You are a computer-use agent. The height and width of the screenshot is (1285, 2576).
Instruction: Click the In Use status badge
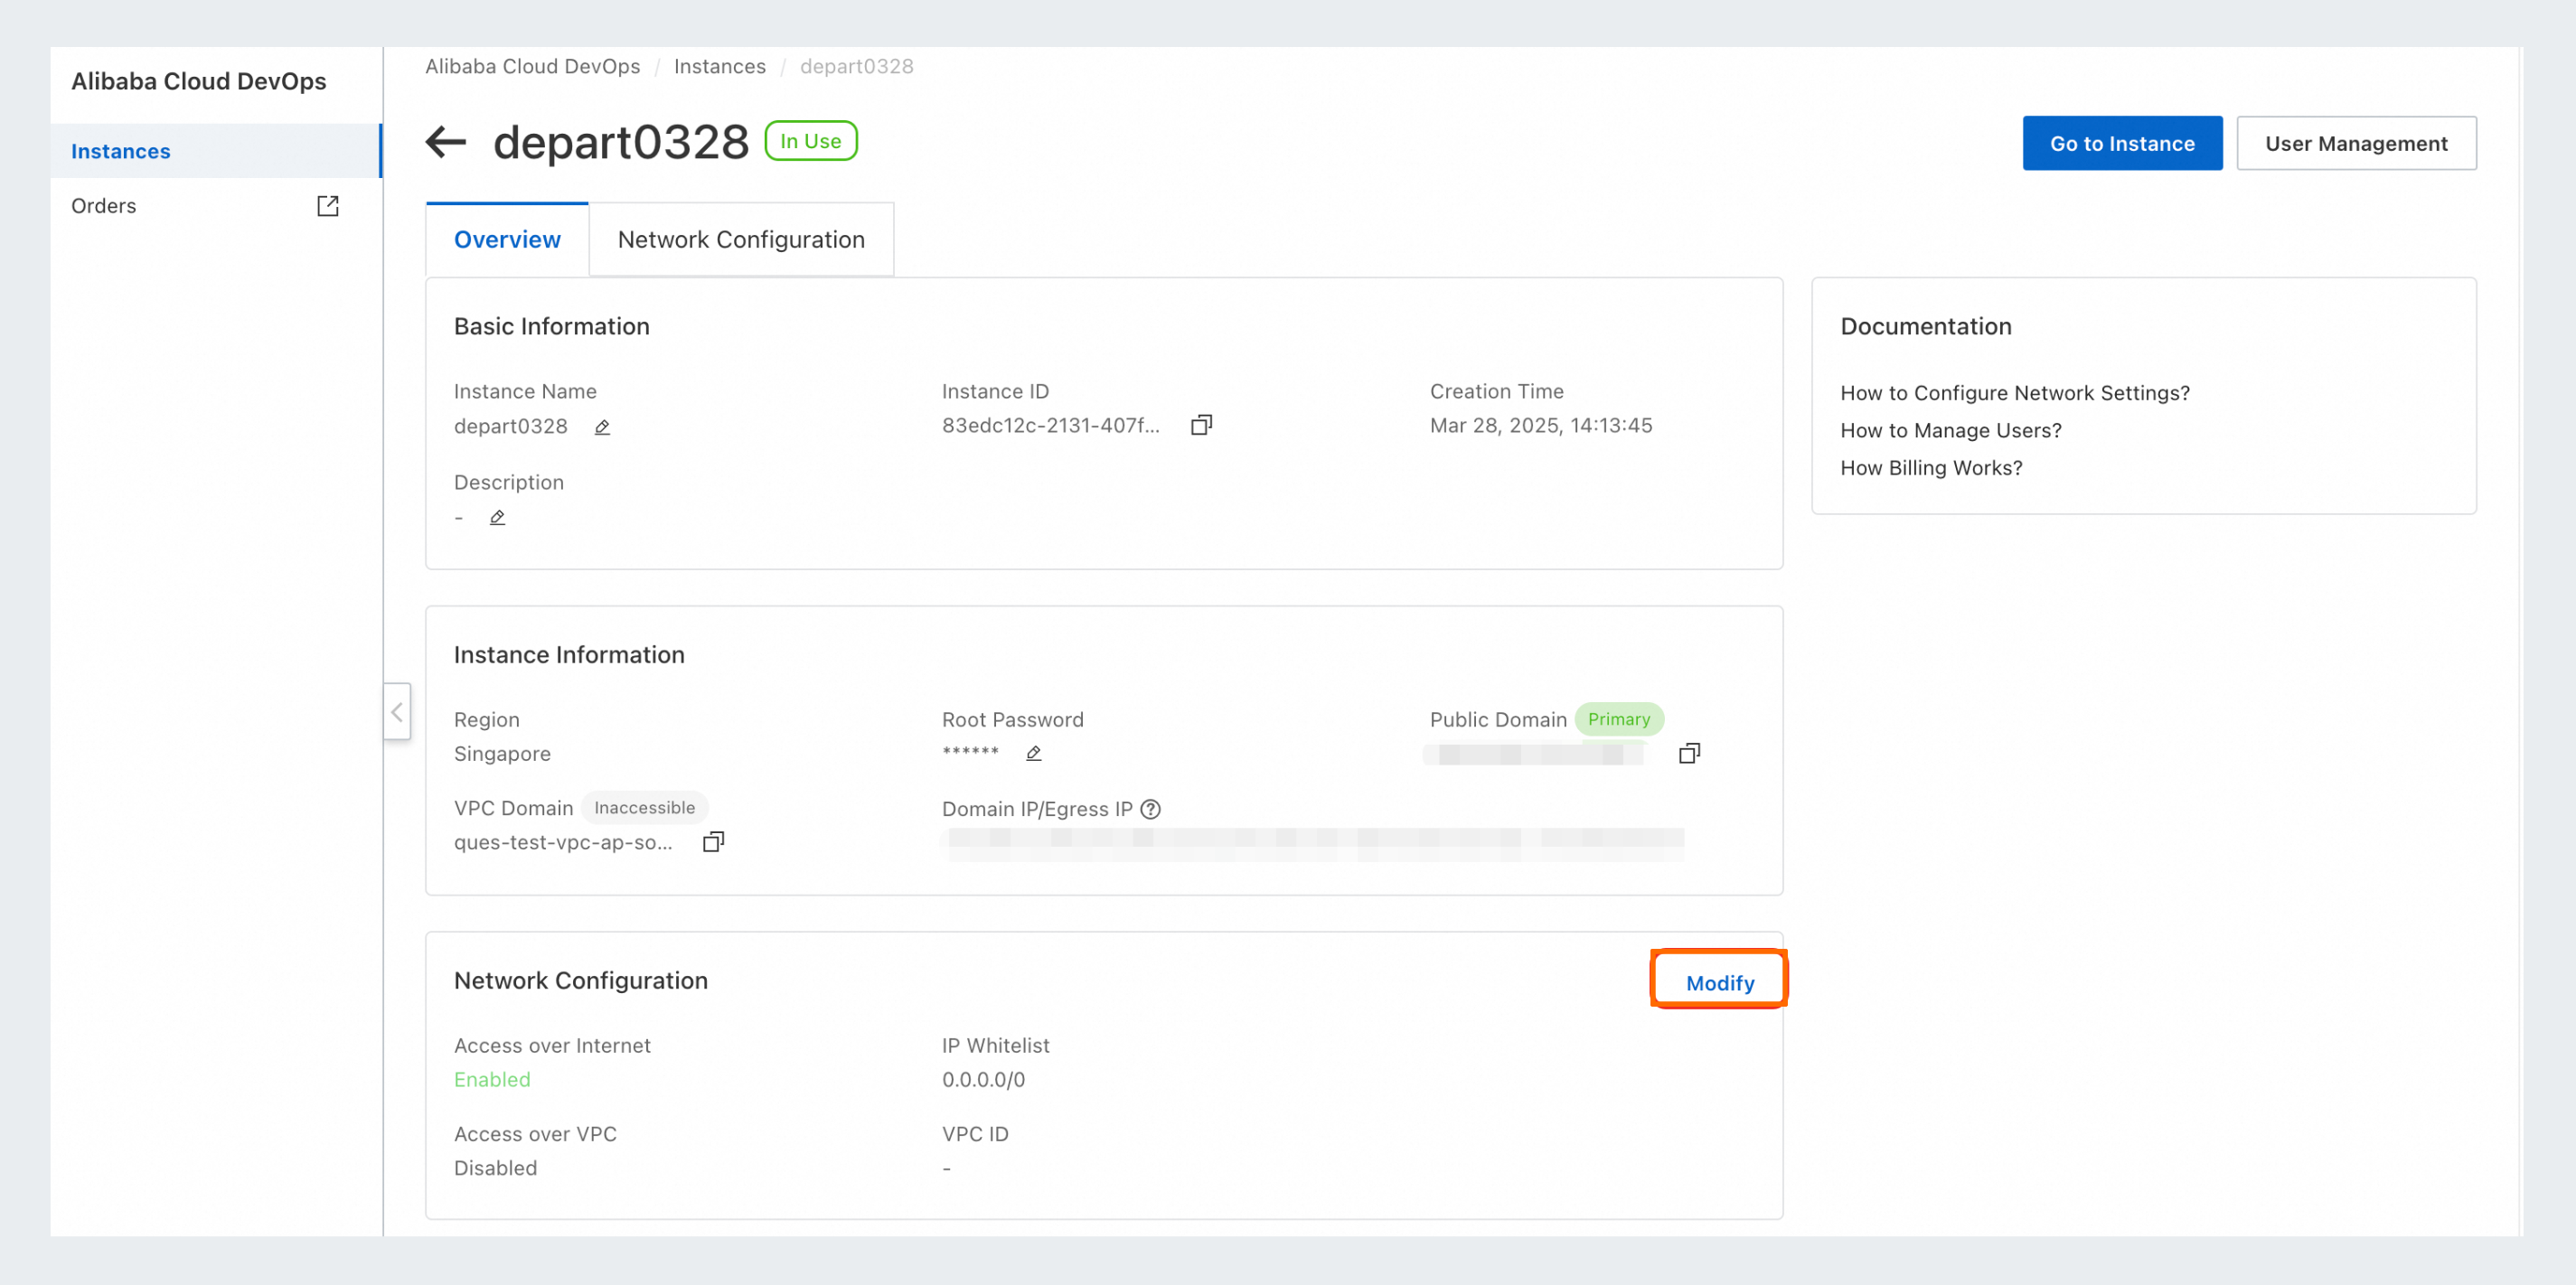pos(810,141)
